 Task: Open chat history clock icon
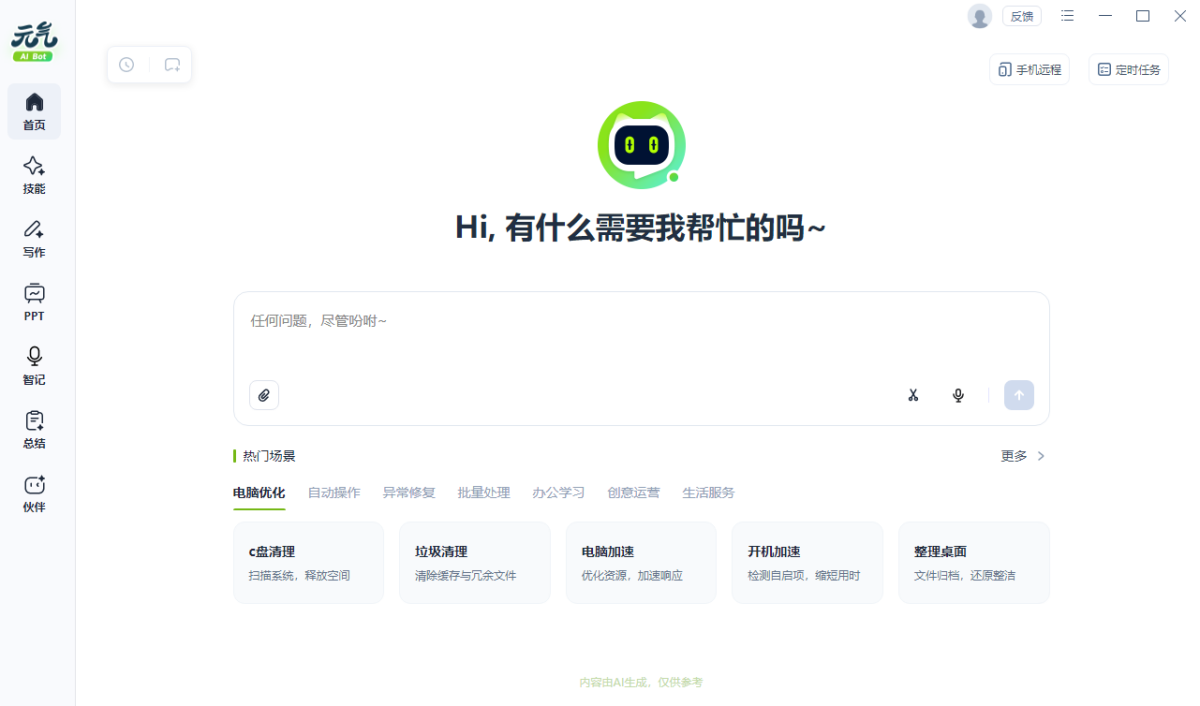click(x=127, y=65)
